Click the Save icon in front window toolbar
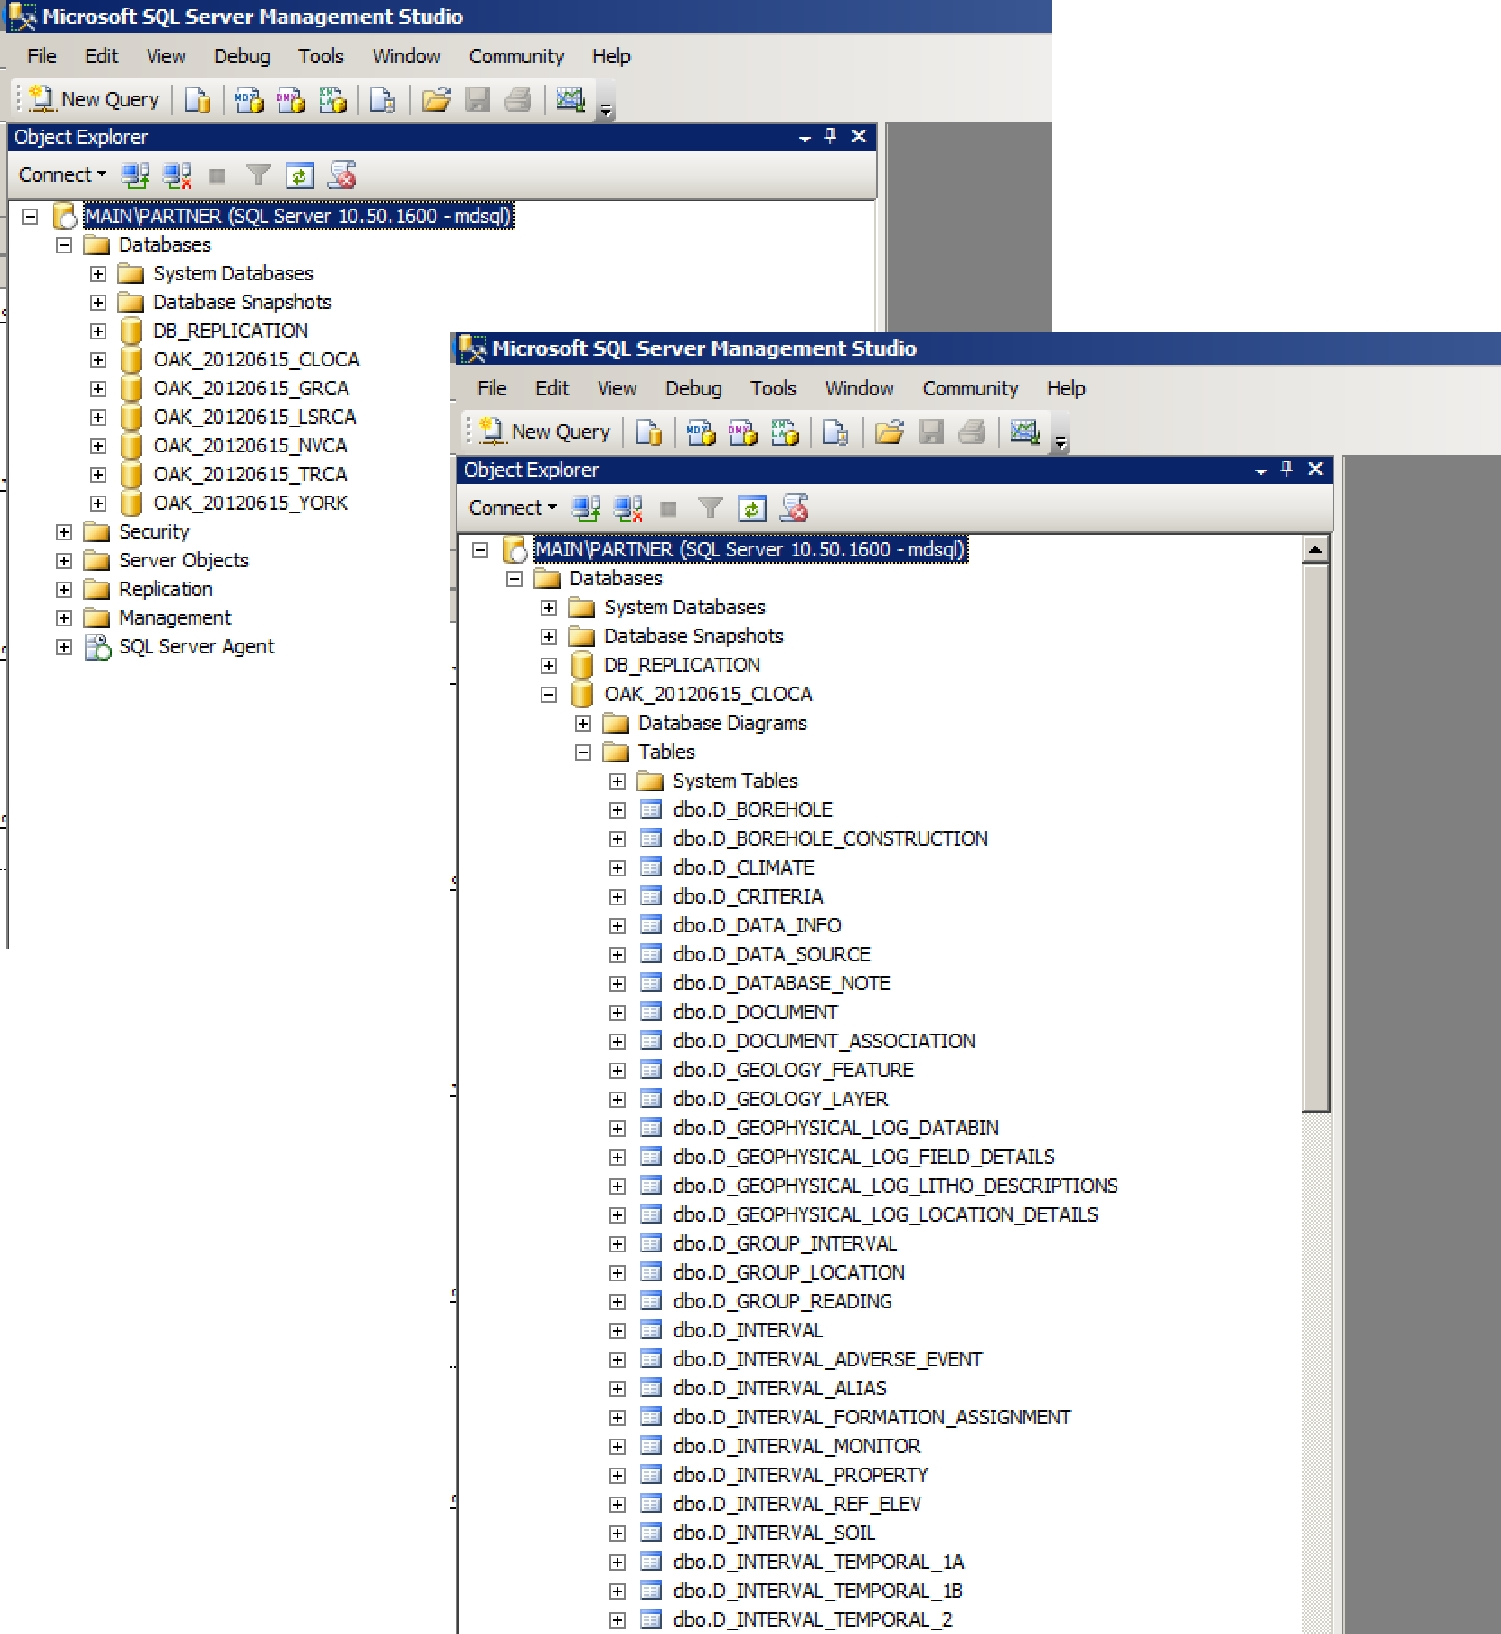The height and width of the screenshot is (1634, 1501). pyautogui.click(x=931, y=431)
